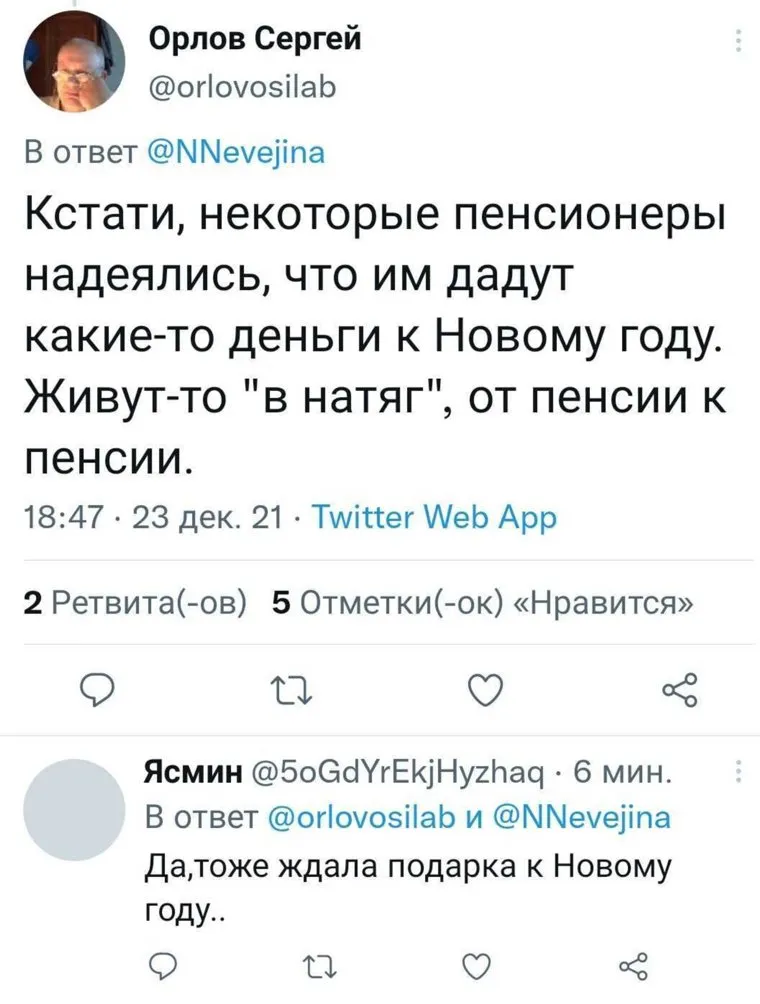
Task: View the 5 Отметки «Нравится» list
Action: pos(484,603)
